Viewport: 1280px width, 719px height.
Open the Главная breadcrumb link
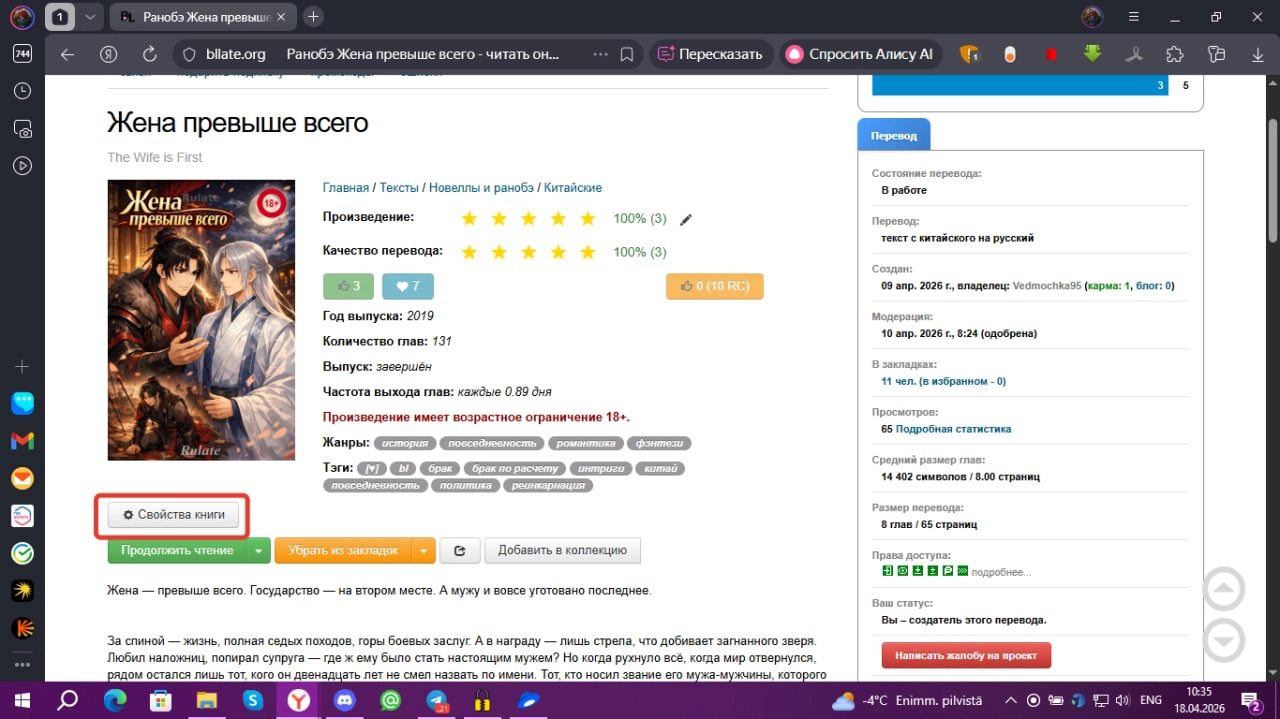pos(346,187)
